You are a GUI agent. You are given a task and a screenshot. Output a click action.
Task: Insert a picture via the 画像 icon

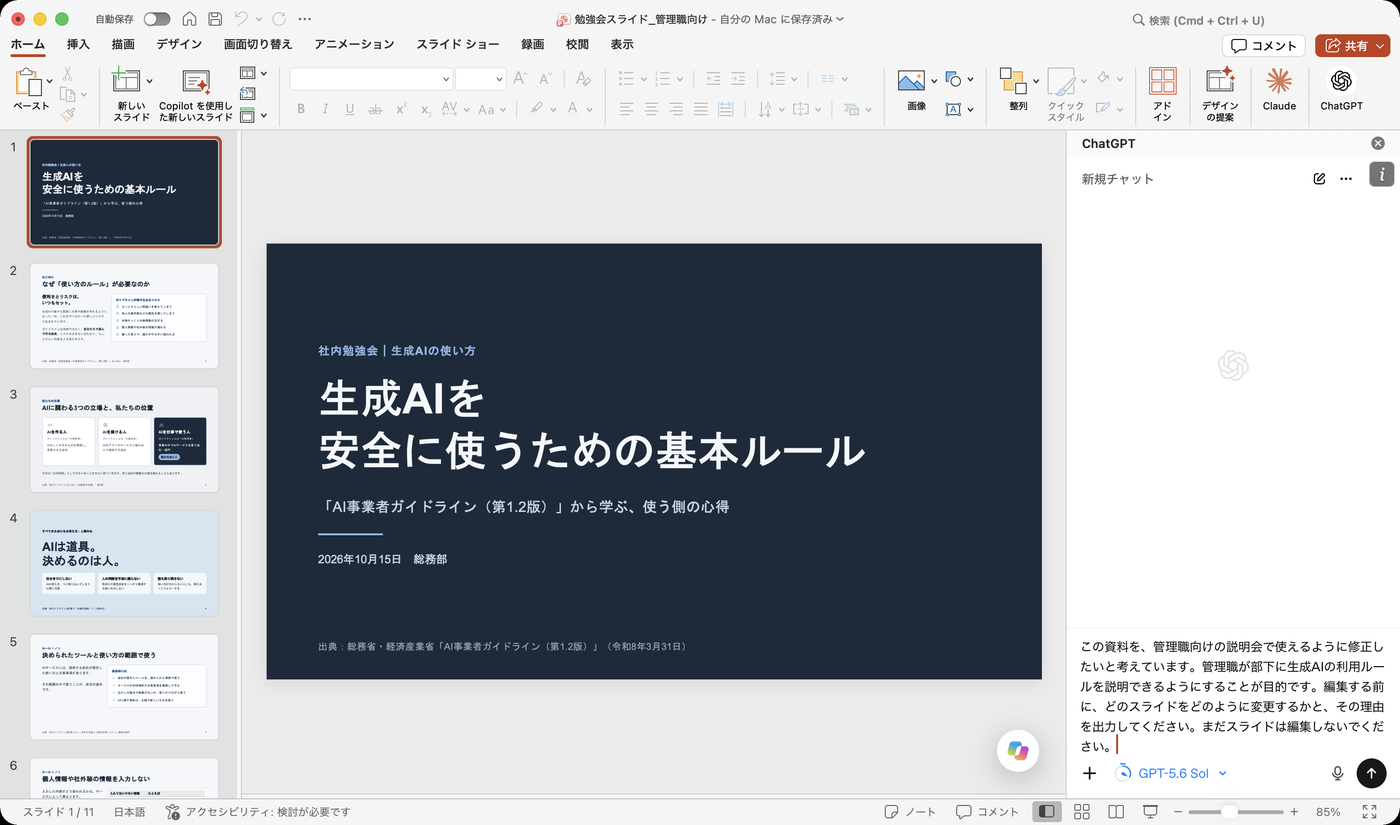(910, 81)
